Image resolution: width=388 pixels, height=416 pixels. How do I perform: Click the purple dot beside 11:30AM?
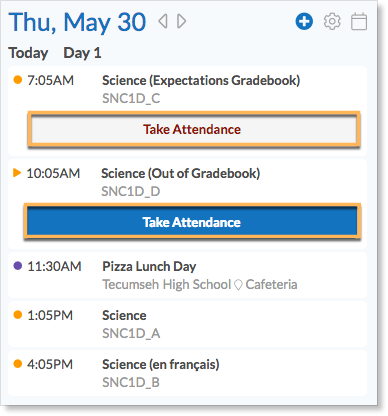(18, 266)
